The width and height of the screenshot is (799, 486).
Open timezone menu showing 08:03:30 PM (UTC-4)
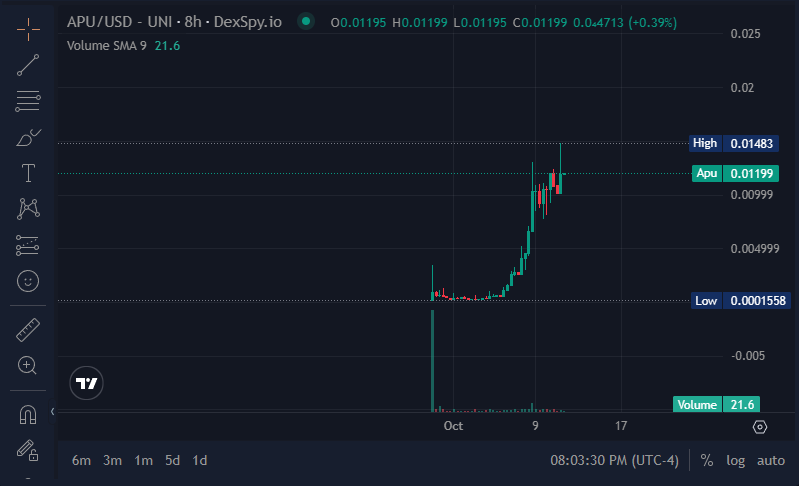click(615, 461)
